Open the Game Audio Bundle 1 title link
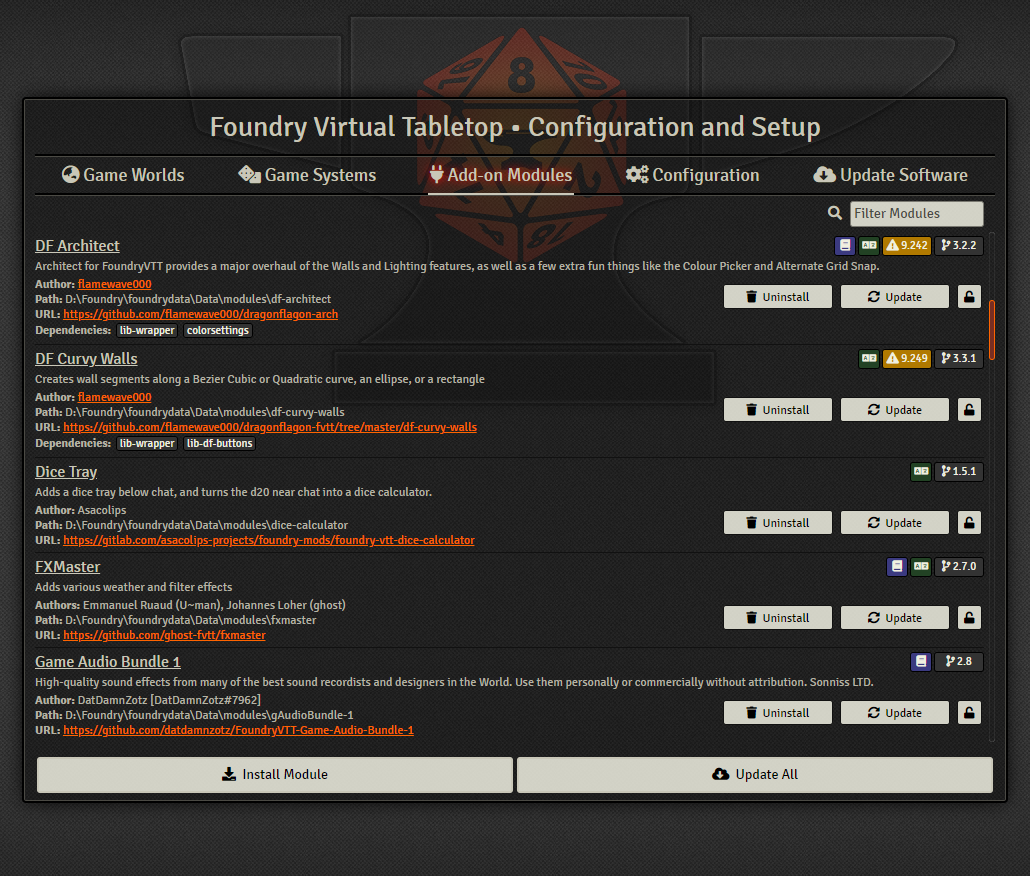 108,662
